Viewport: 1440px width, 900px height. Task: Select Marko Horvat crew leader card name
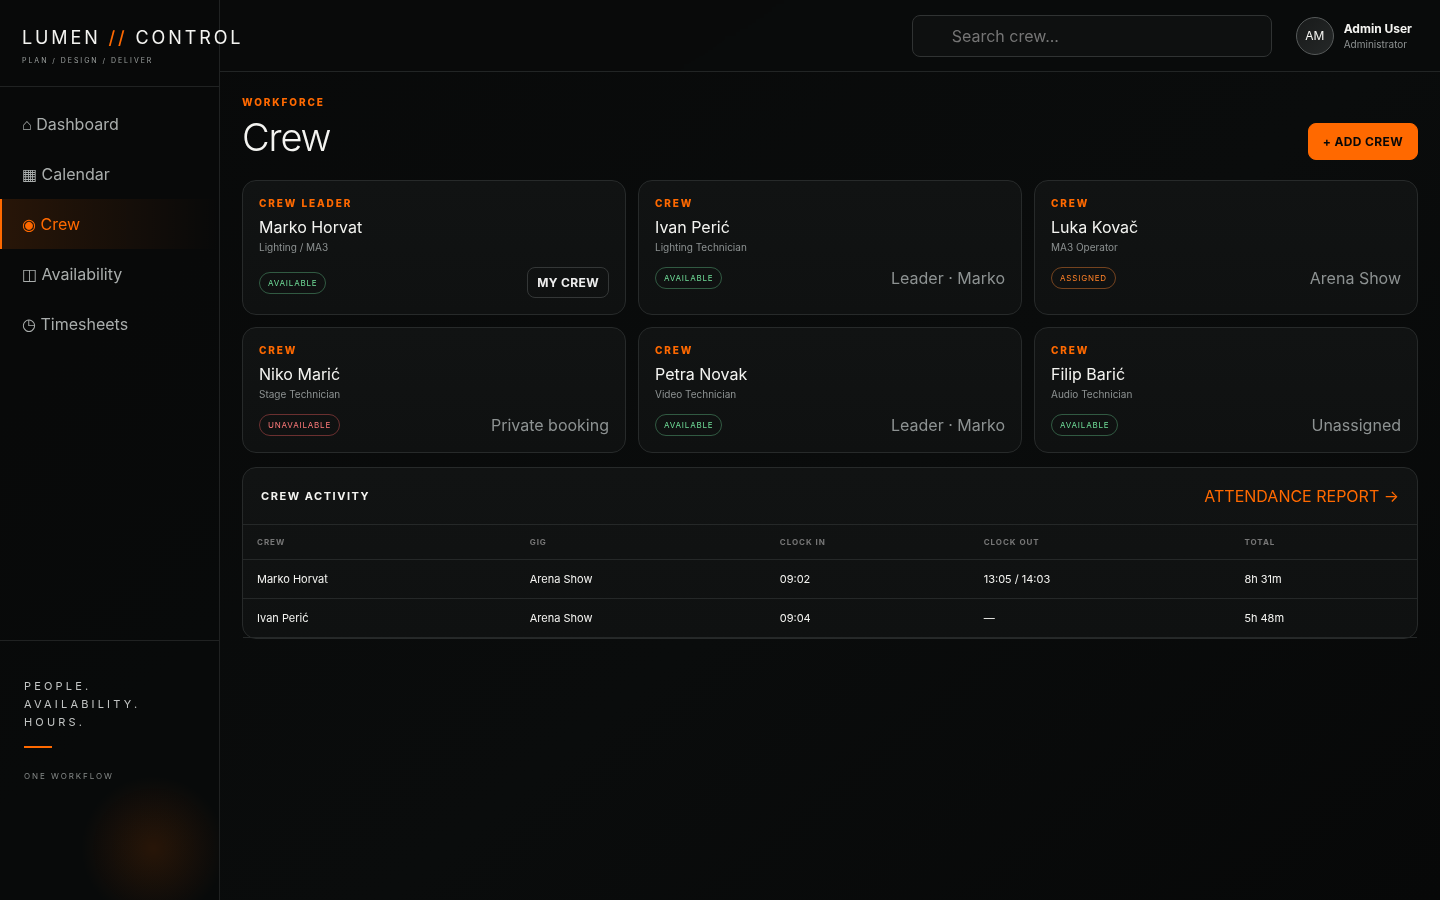pos(310,227)
